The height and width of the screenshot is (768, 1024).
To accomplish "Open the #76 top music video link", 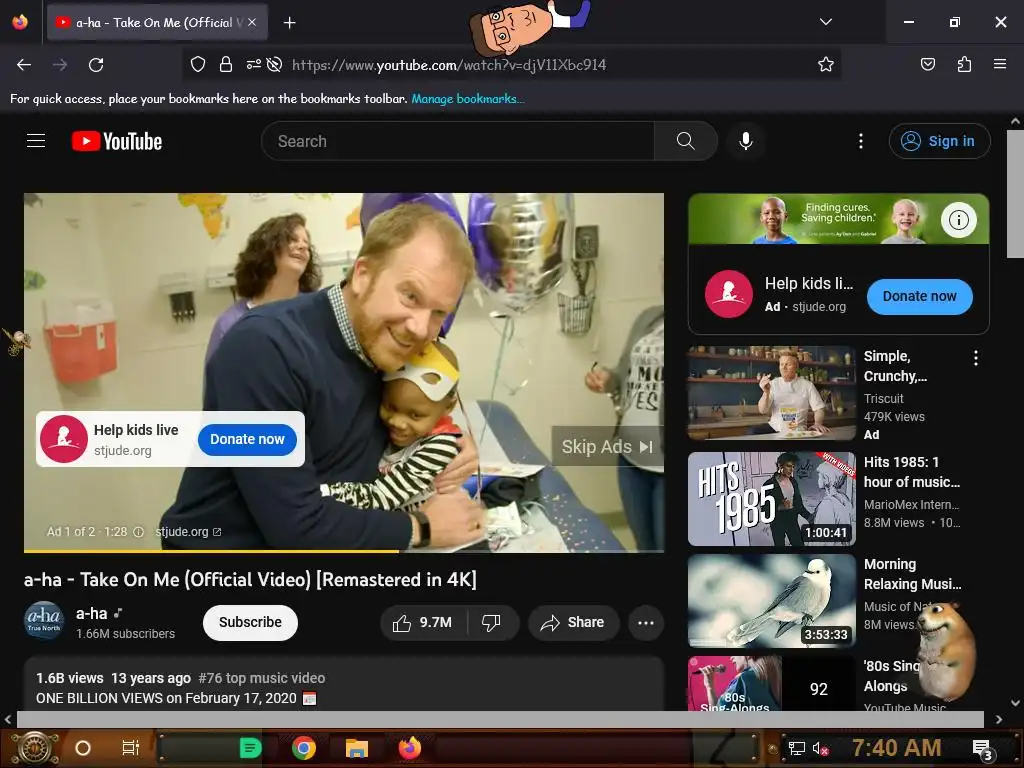I will click(x=262, y=678).
